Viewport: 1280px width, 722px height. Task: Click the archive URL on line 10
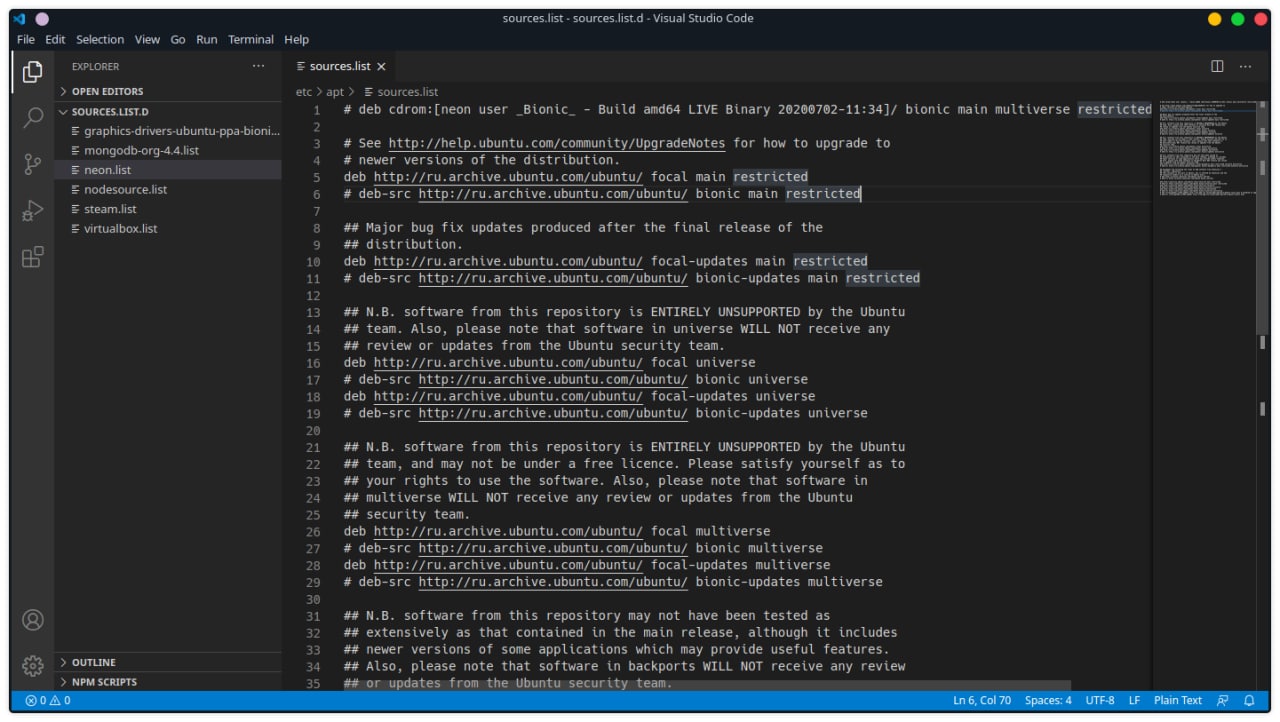click(508, 261)
